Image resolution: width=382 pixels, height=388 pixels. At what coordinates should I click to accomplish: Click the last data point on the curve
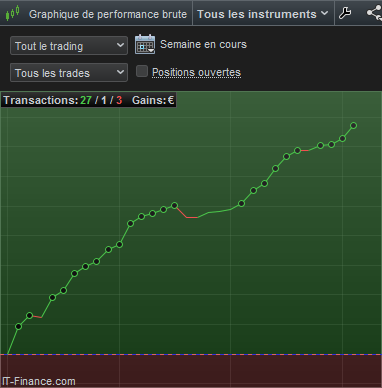click(x=353, y=126)
